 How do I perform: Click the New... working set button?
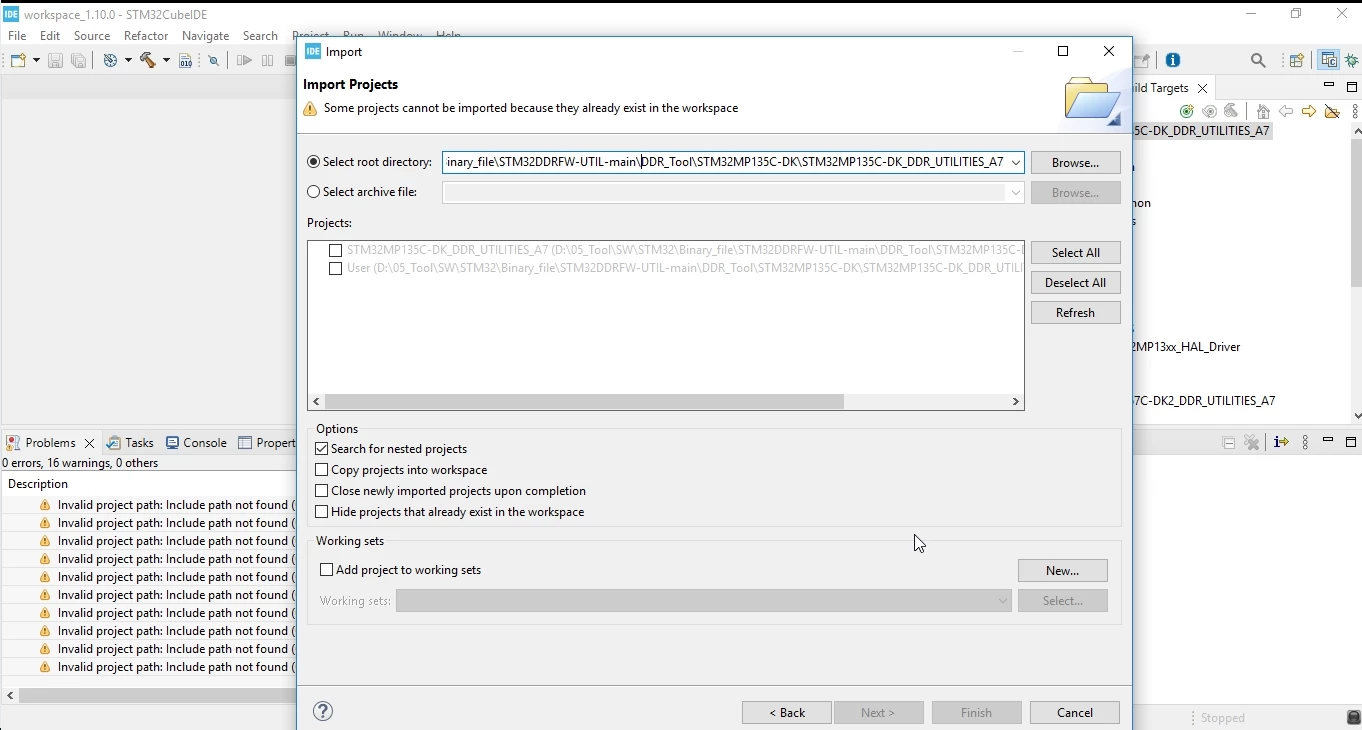coord(1063,571)
